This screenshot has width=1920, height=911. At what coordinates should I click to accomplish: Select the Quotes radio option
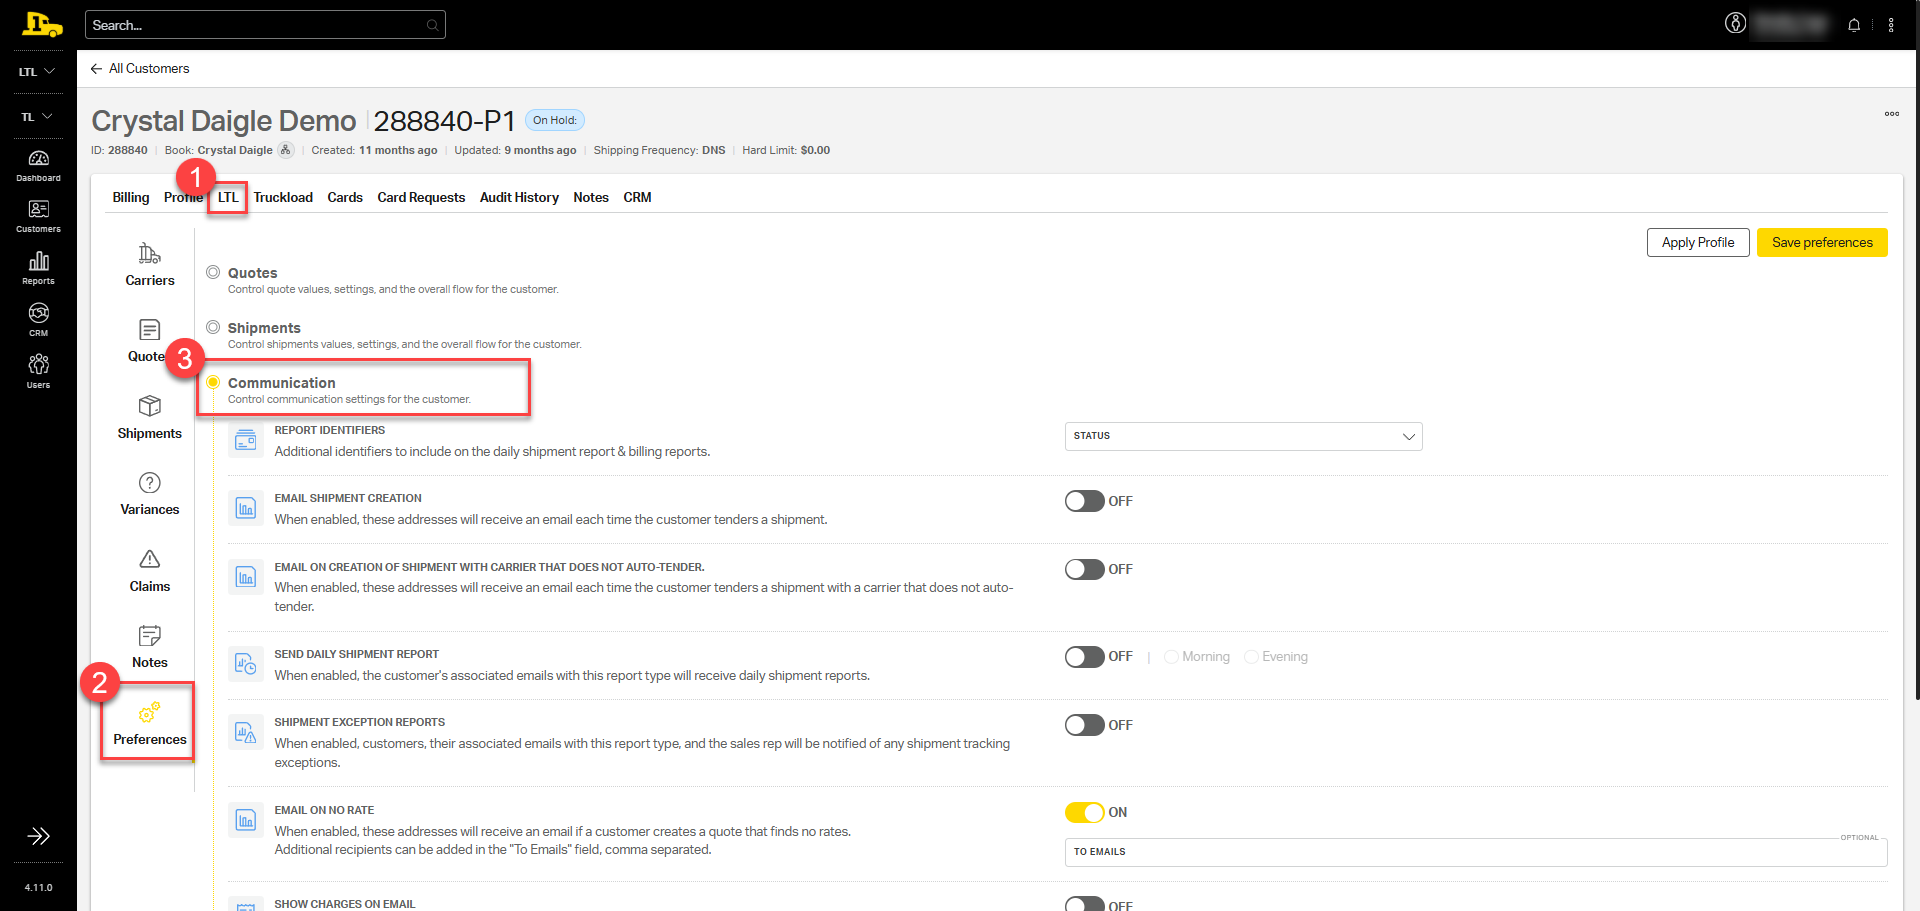tap(213, 272)
